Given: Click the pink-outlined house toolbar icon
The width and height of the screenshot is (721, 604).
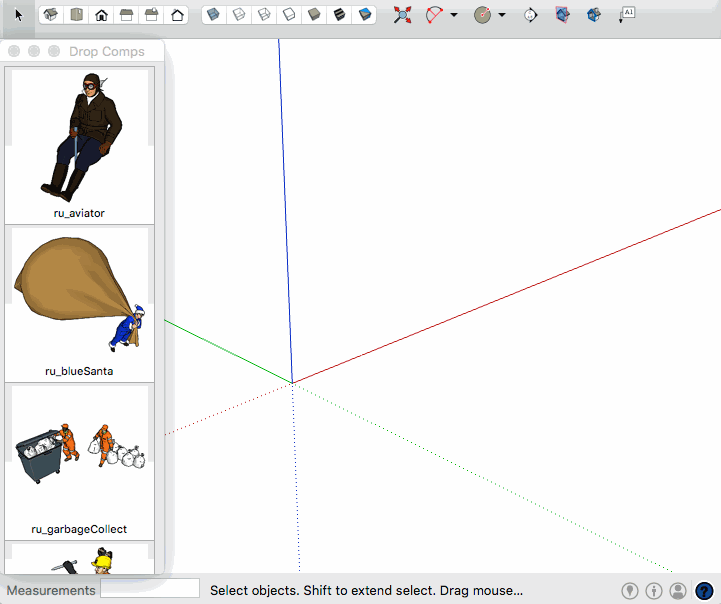Looking at the screenshot, I should (x=562, y=15).
